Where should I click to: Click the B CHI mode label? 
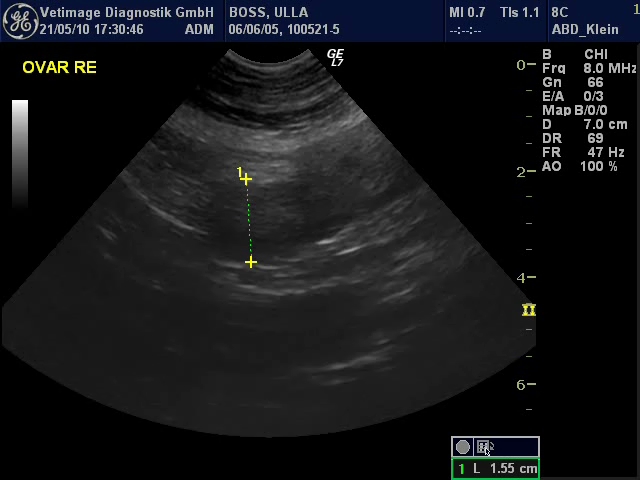(575, 54)
